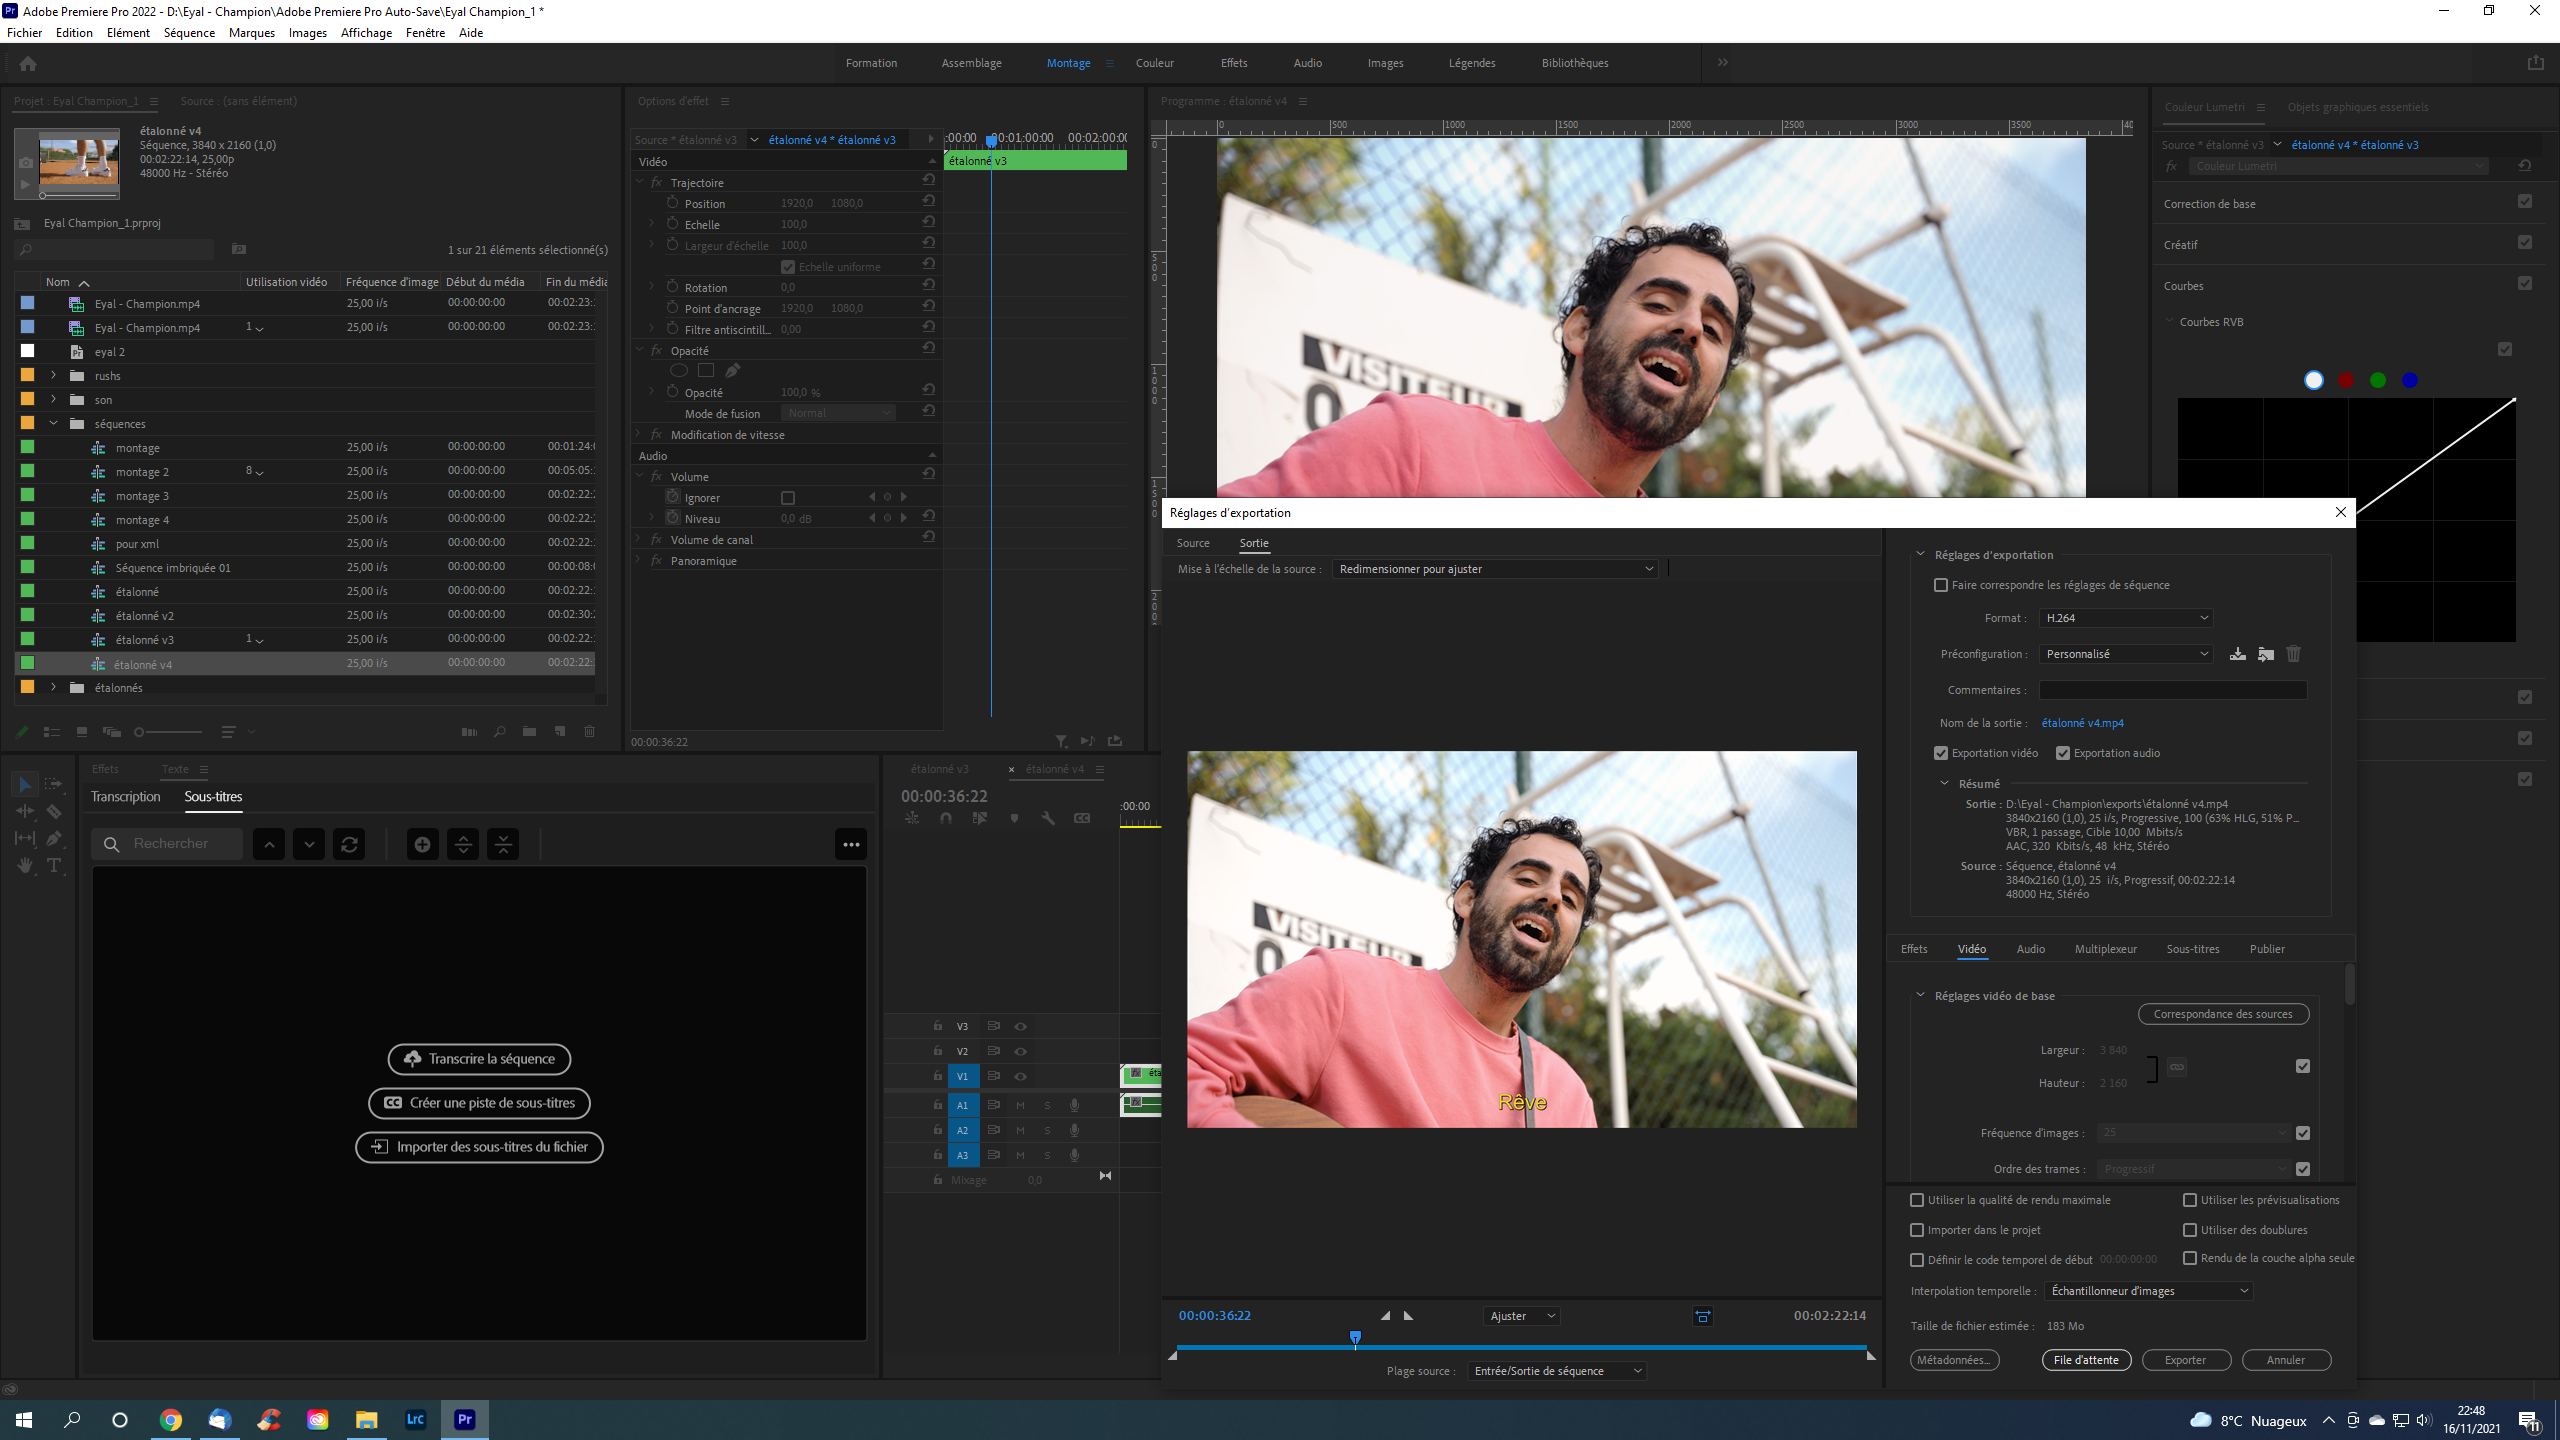This screenshot has height=1440, width=2560.
Task: Toggle V2 track visibility eye
Action: pyautogui.click(x=1020, y=1051)
